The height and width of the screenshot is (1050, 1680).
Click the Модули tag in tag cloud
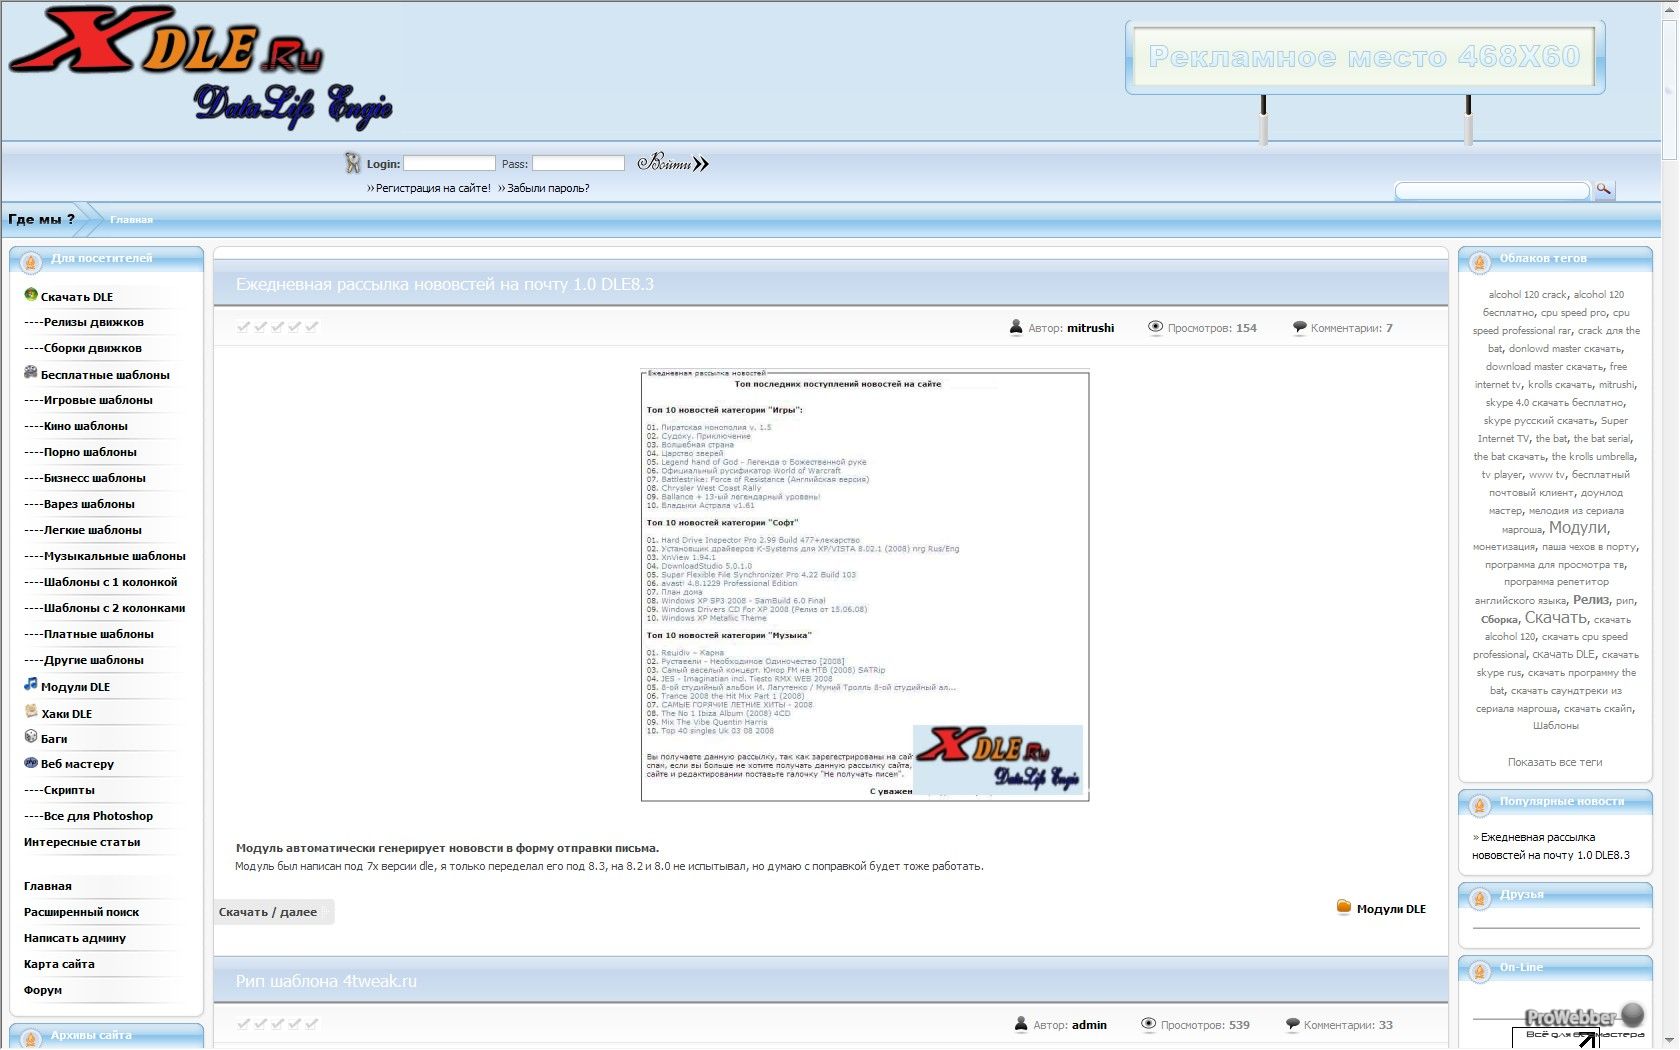(x=1578, y=527)
